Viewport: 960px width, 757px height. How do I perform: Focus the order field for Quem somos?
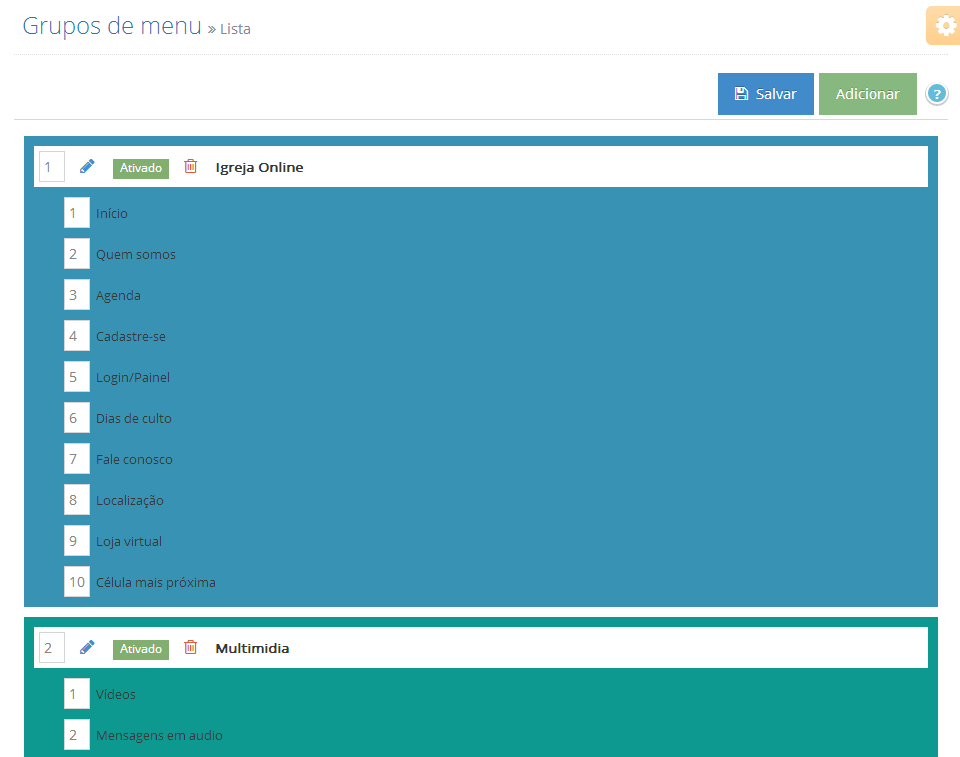77,254
